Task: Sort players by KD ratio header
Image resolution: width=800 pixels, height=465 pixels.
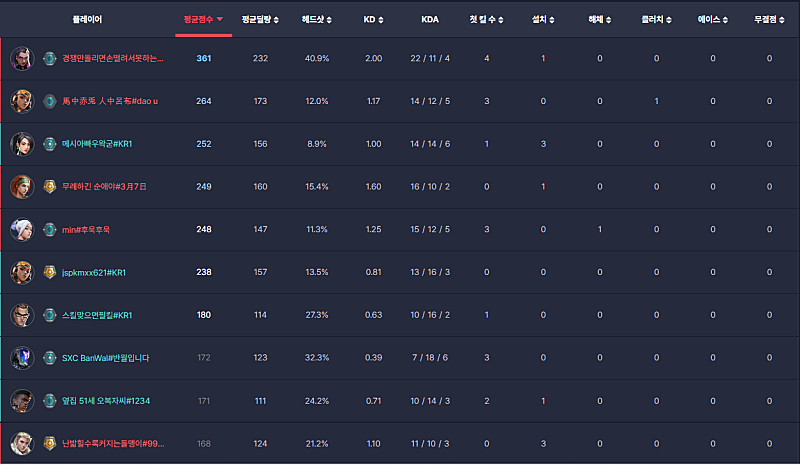Action: coord(374,19)
